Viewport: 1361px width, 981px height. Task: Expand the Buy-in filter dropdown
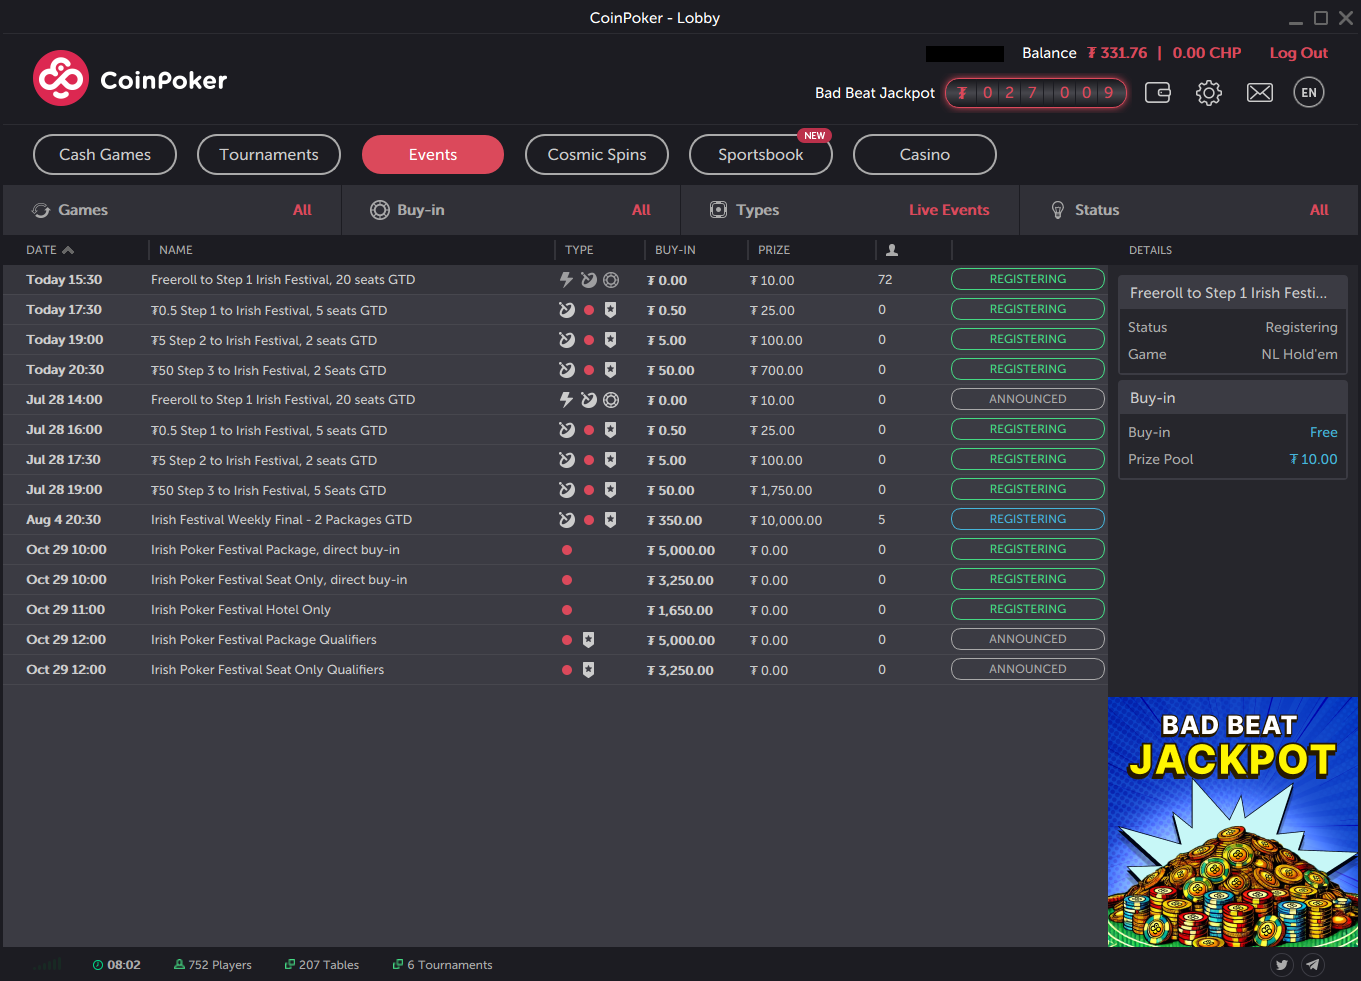pyautogui.click(x=510, y=210)
